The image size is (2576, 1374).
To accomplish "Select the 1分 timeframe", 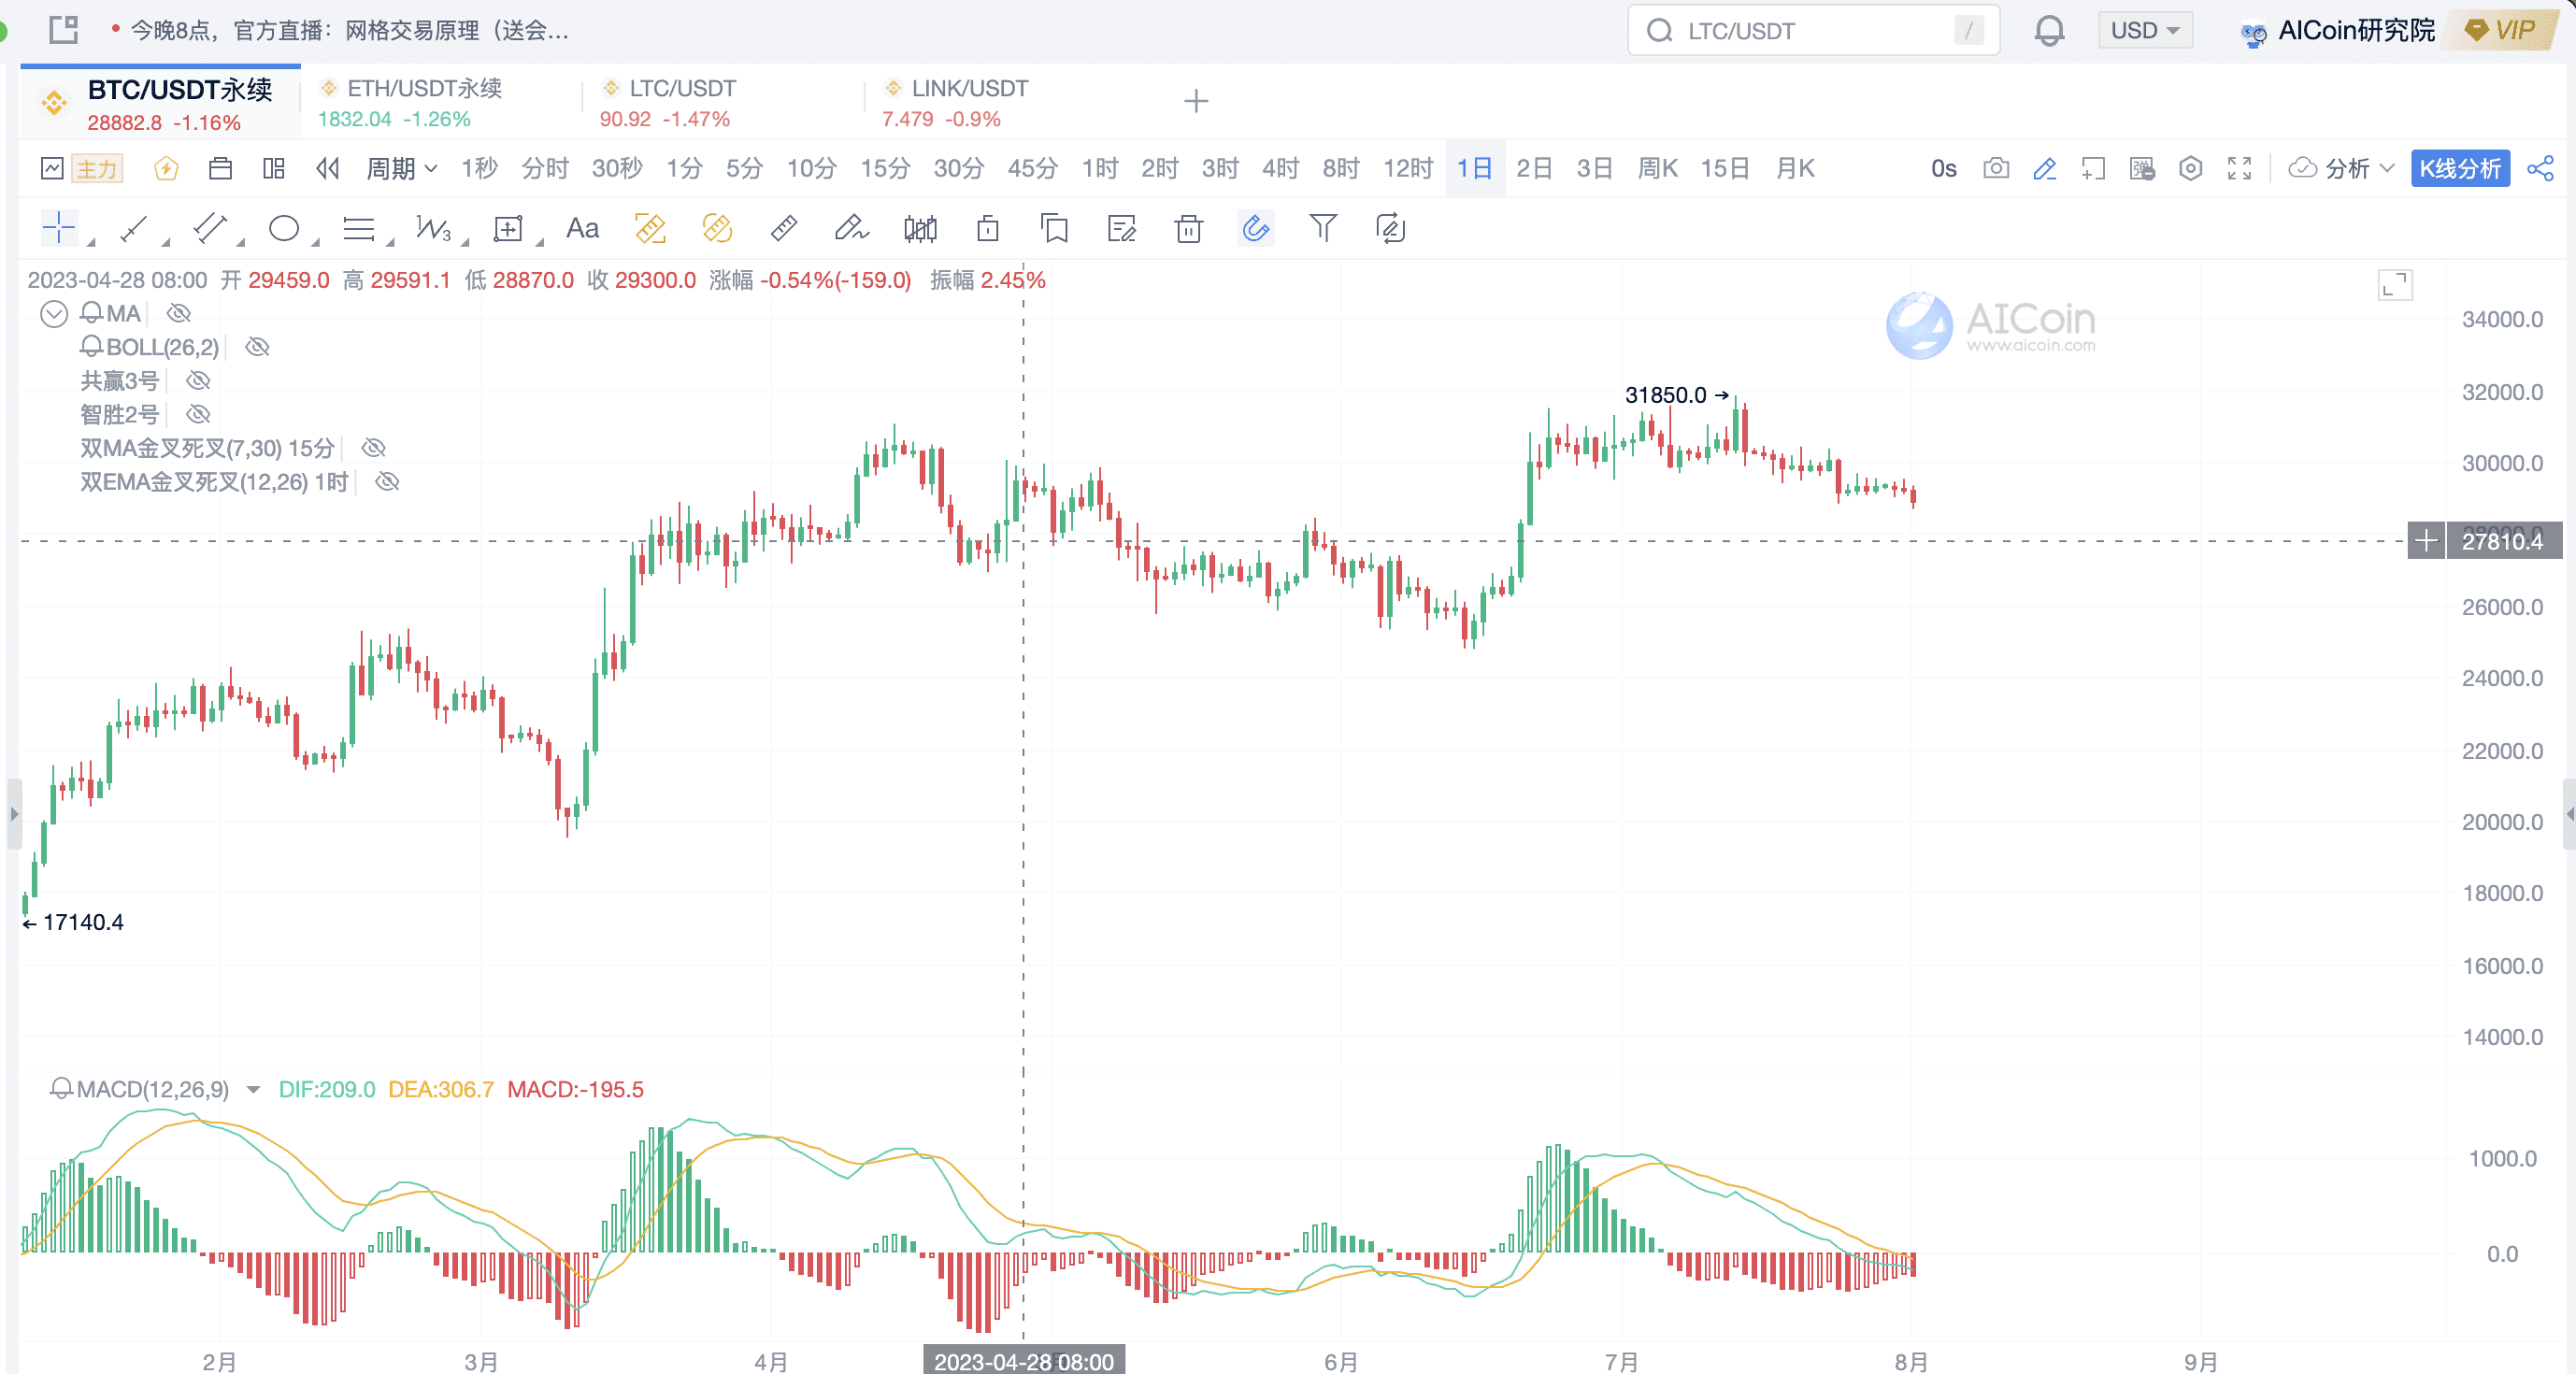I will [684, 168].
